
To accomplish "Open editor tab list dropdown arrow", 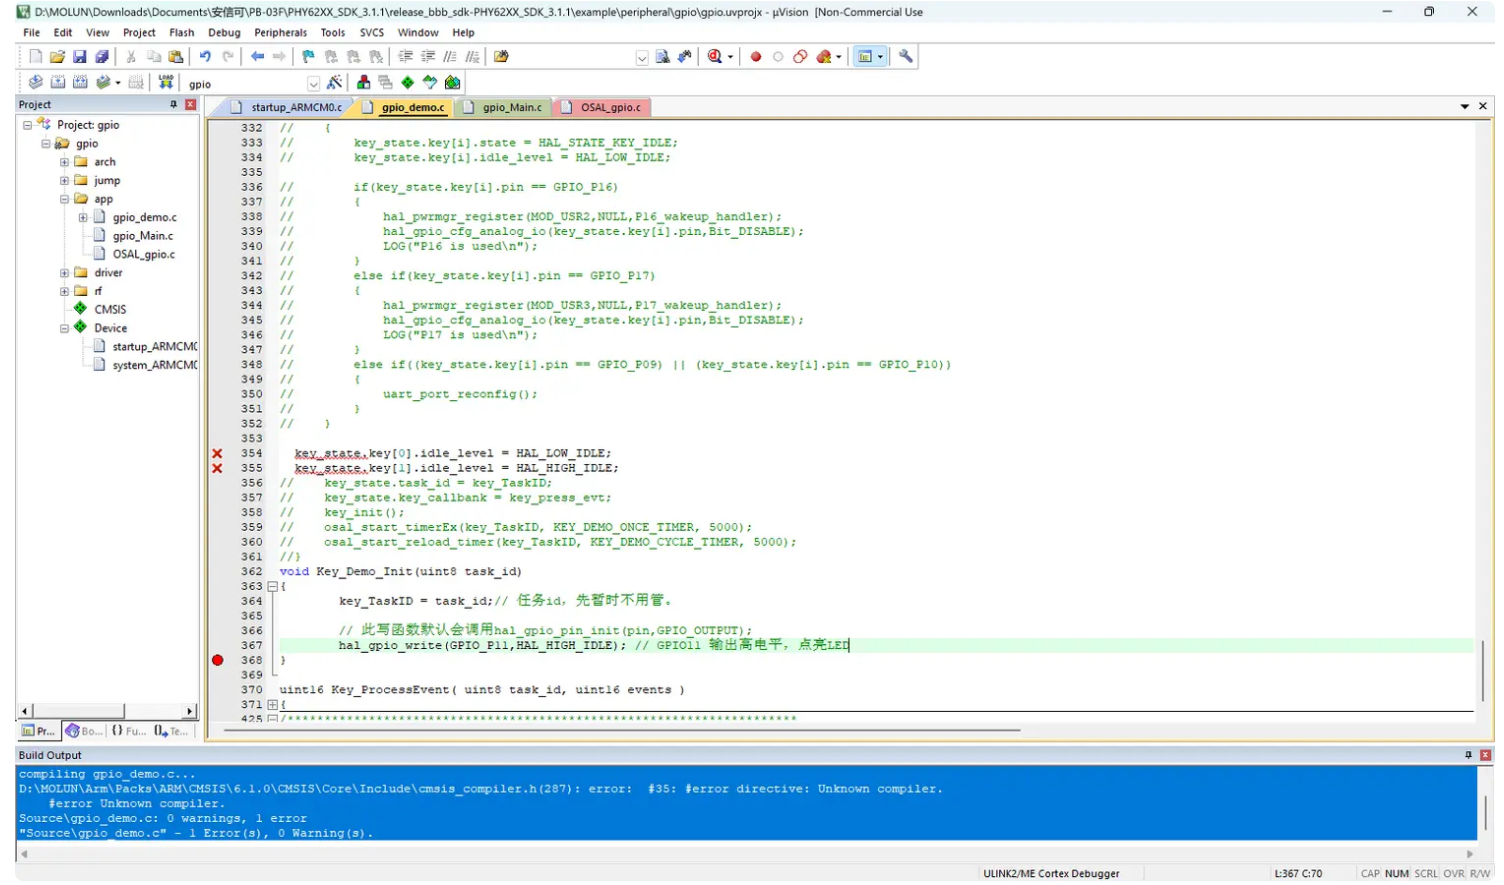I will tap(1465, 106).
